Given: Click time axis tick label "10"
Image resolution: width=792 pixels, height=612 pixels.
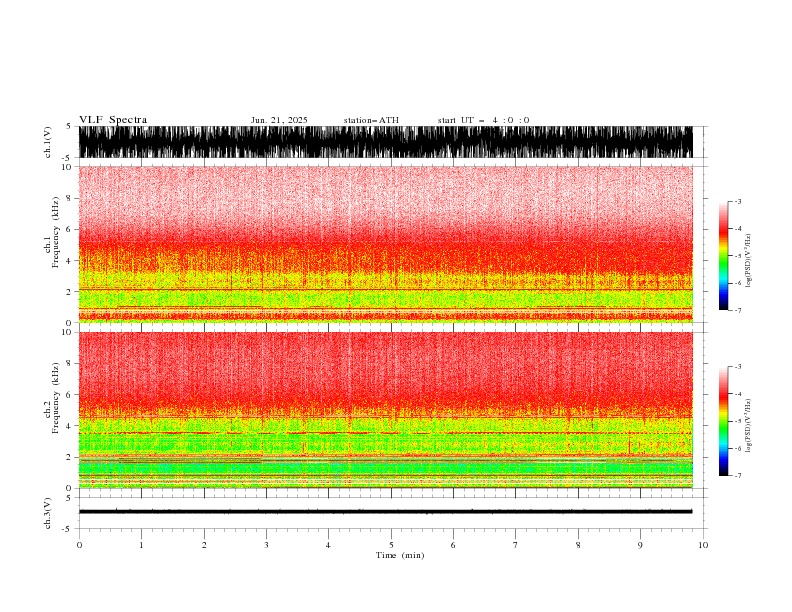Looking at the screenshot, I should 703,545.
